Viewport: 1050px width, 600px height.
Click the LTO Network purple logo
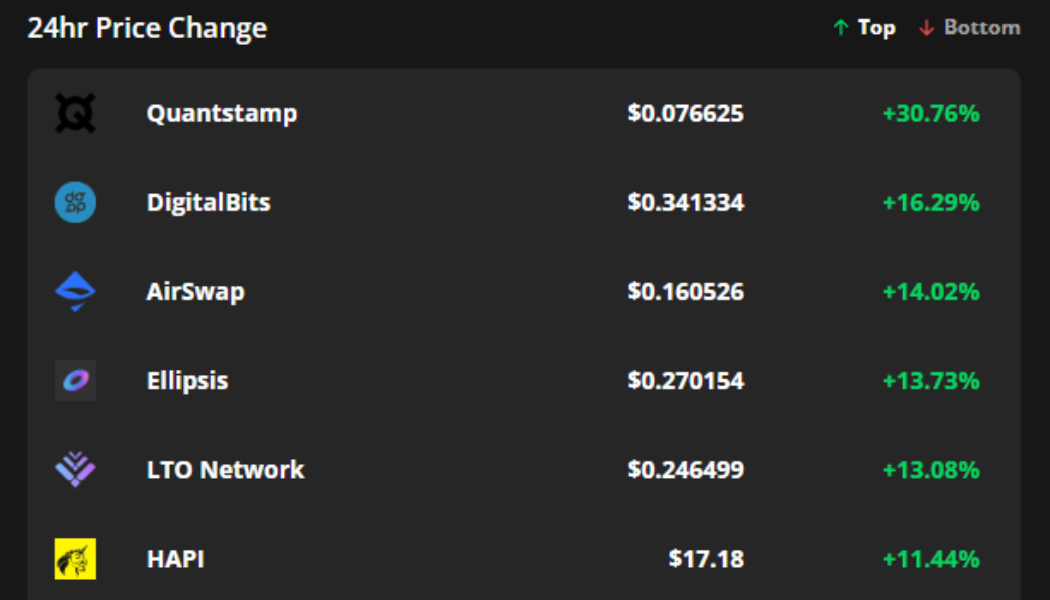(76, 469)
